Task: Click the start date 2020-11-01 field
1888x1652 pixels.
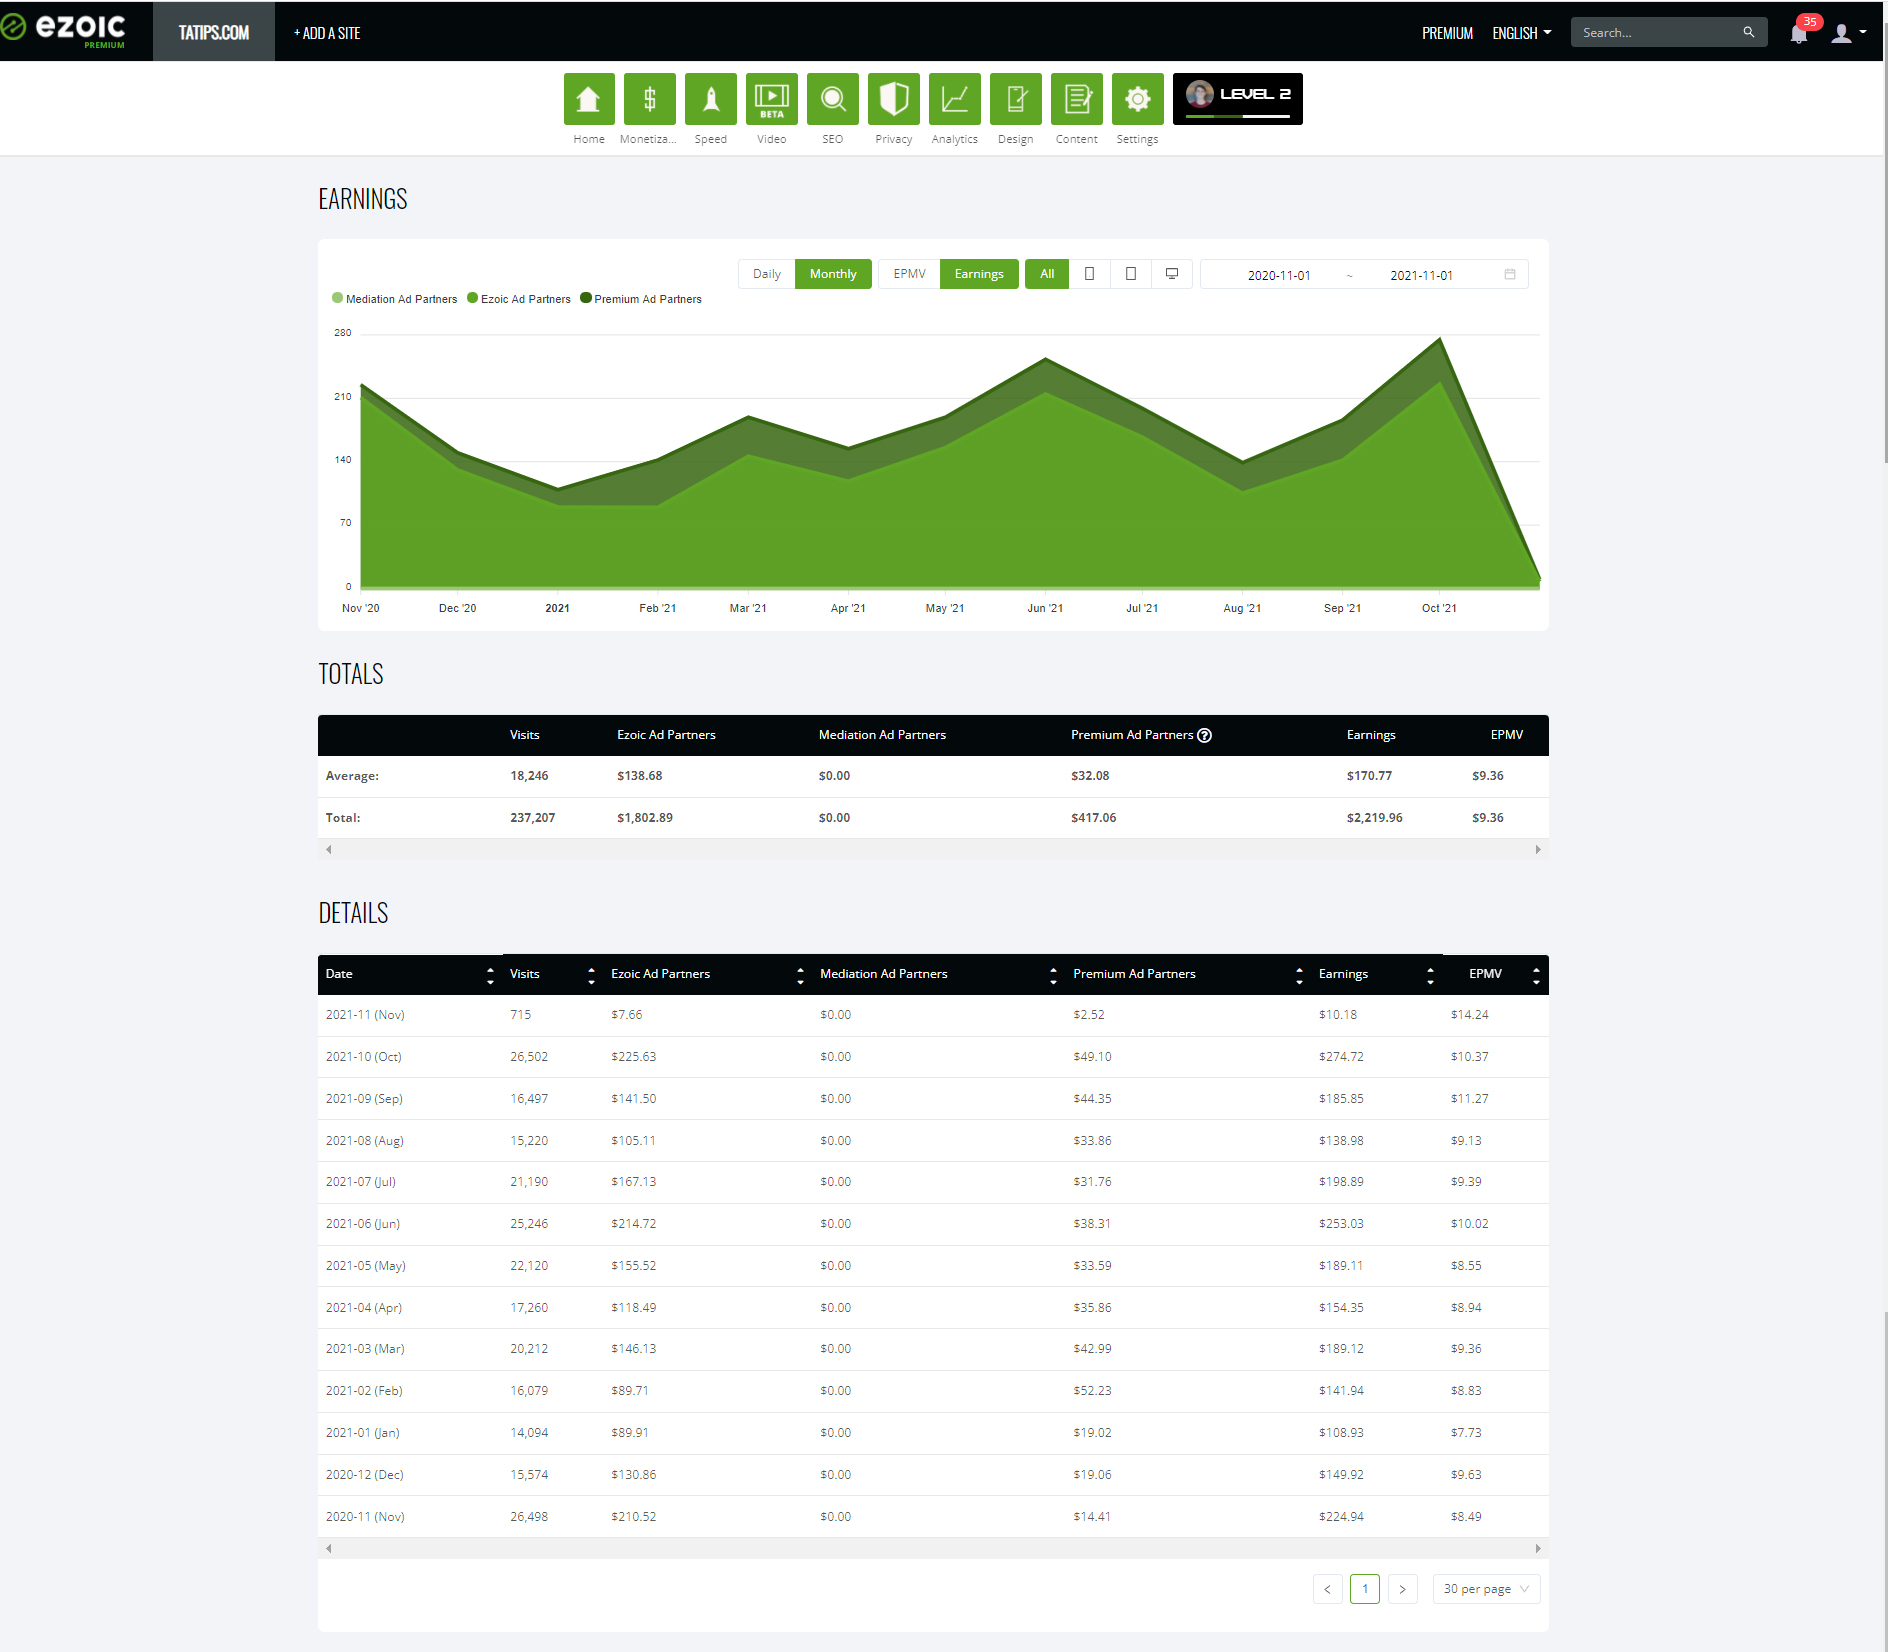Action: pyautogui.click(x=1279, y=275)
